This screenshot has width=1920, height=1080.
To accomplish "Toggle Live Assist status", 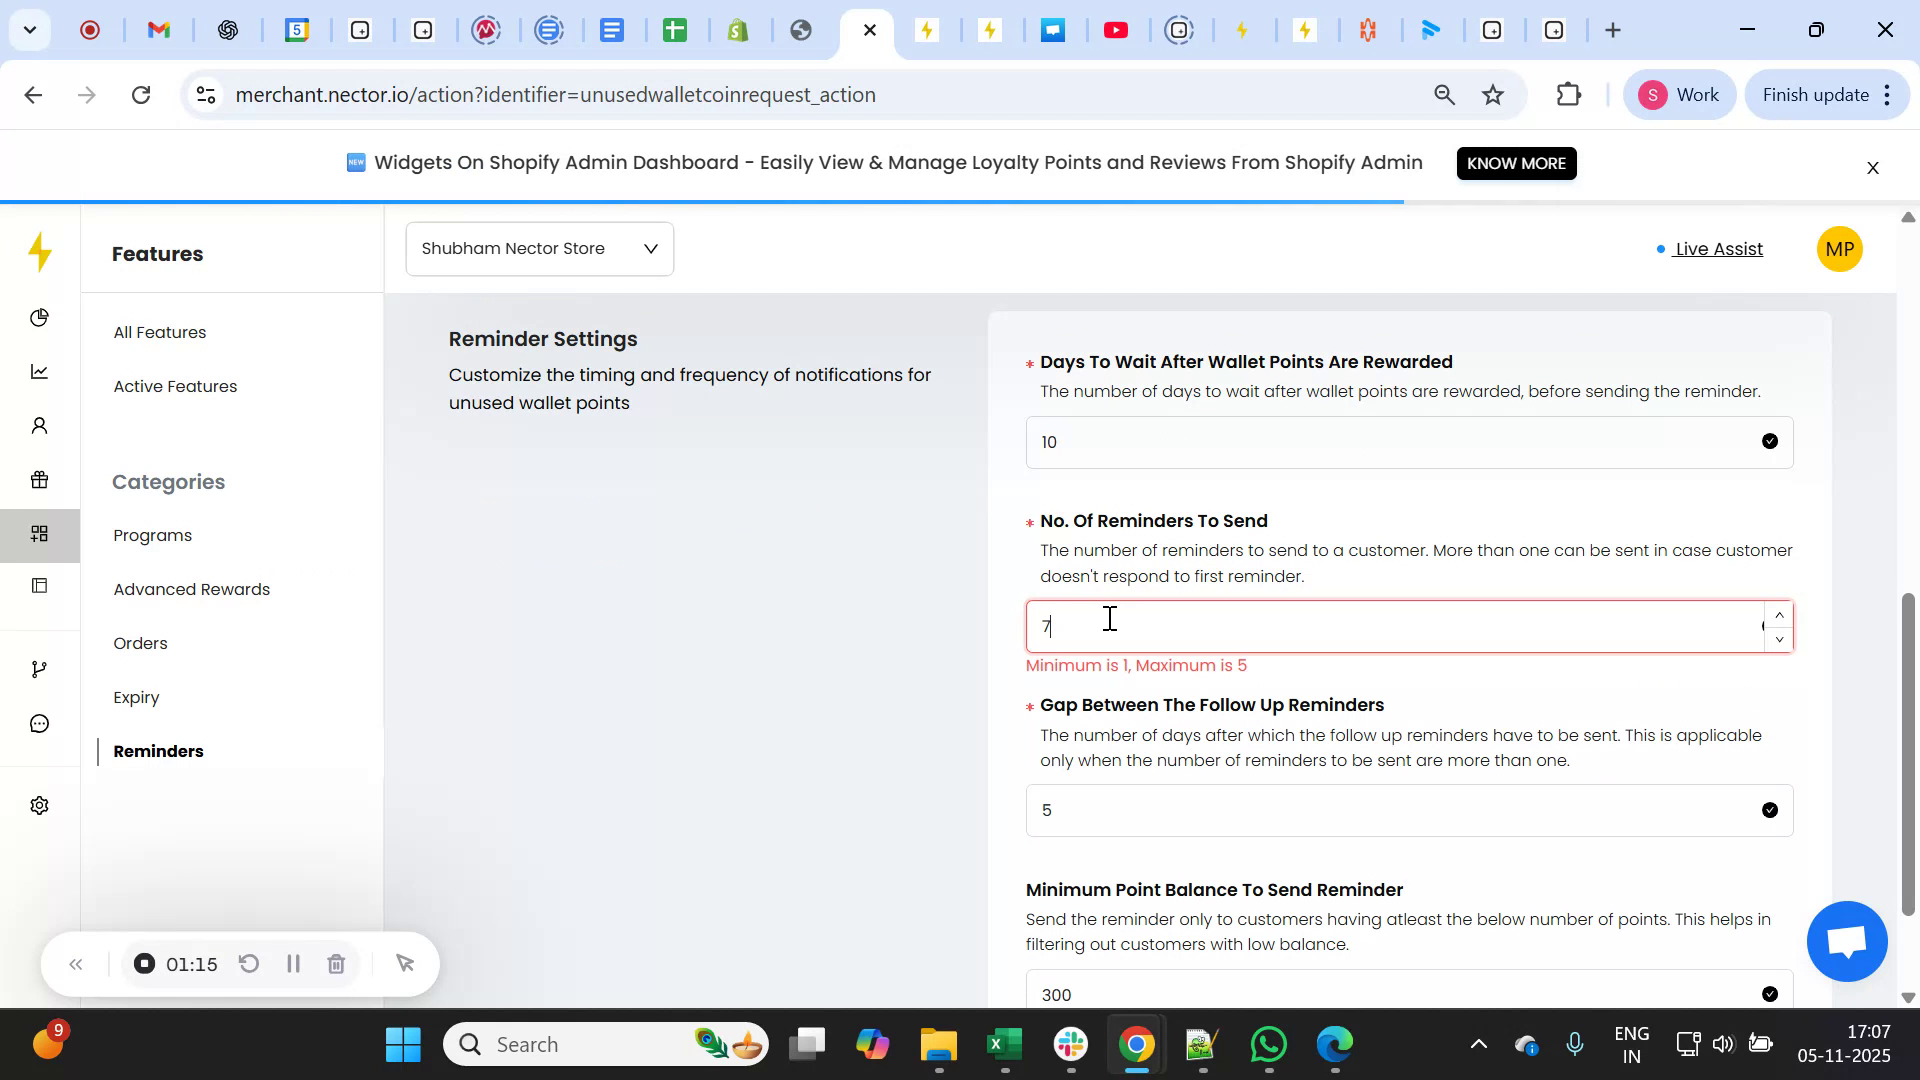I will pos(1717,249).
